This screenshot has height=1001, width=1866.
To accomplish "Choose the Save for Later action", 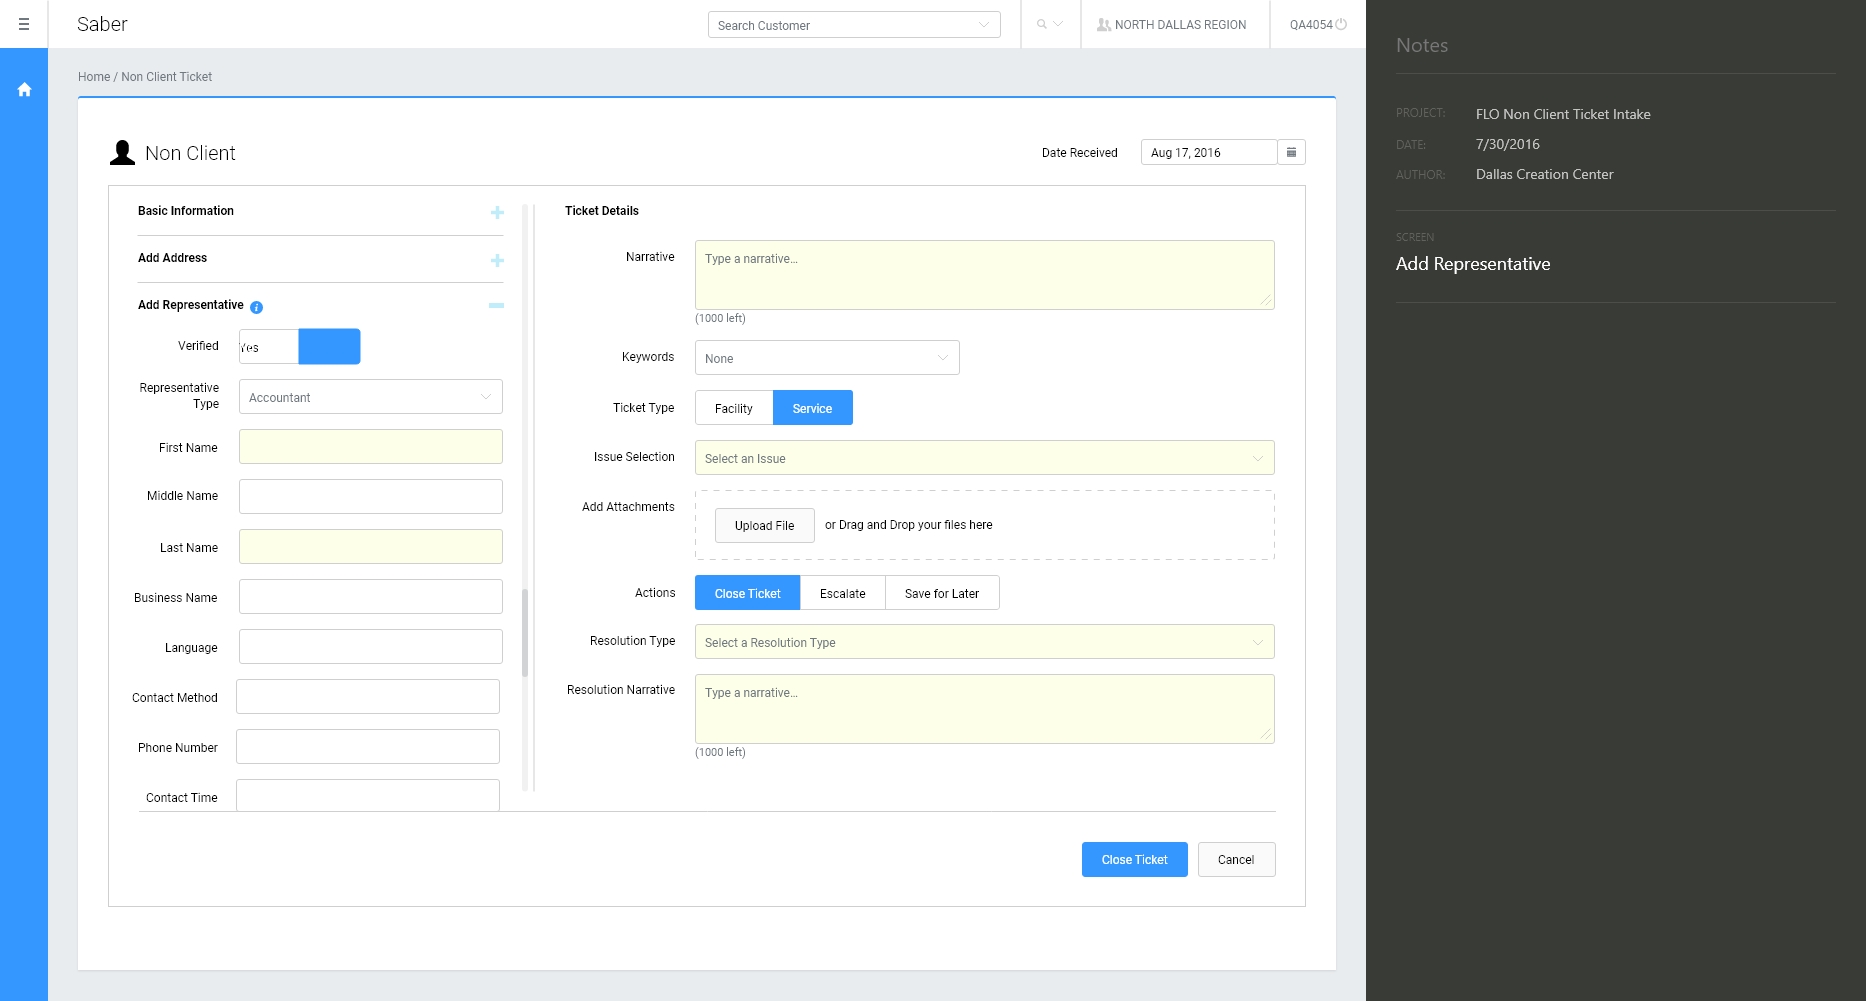I will click(942, 593).
